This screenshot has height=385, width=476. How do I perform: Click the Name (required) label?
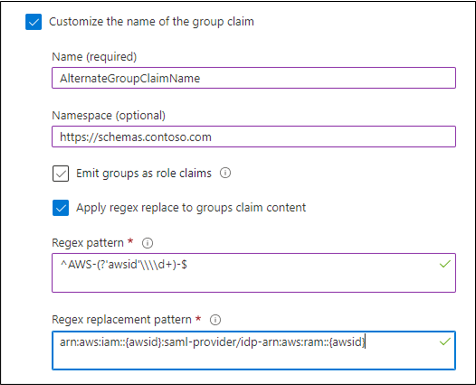click(x=94, y=57)
